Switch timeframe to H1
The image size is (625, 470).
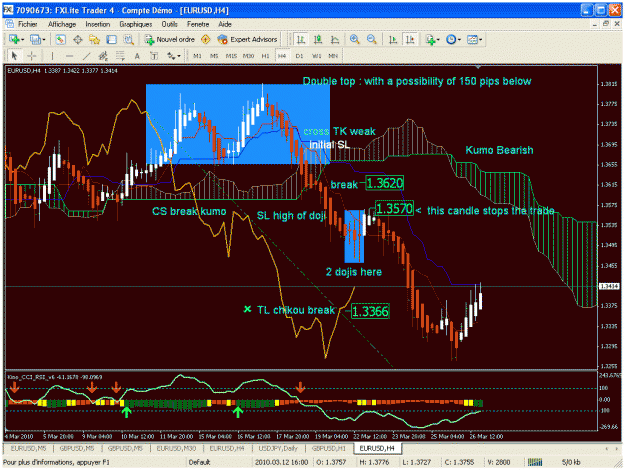click(x=265, y=56)
